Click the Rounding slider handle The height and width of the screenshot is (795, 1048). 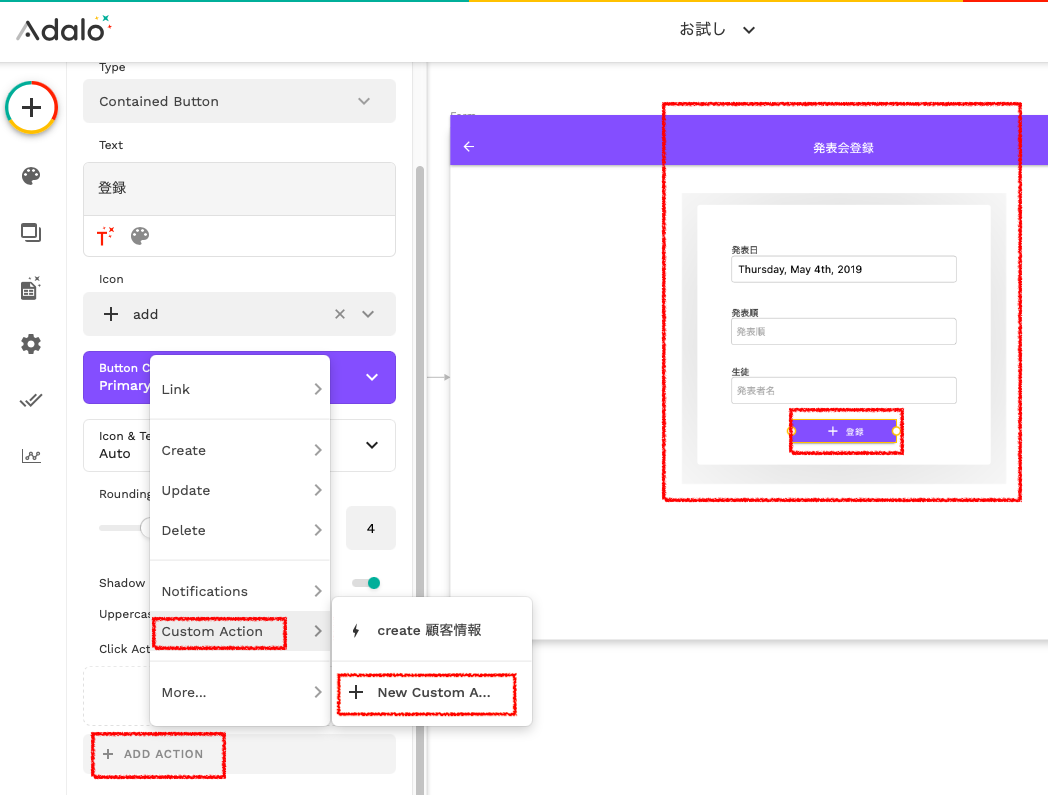click(147, 528)
